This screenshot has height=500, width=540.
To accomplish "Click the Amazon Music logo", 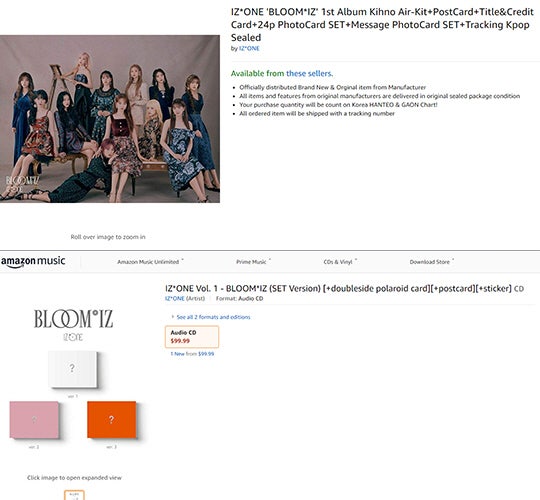I will [x=33, y=261].
